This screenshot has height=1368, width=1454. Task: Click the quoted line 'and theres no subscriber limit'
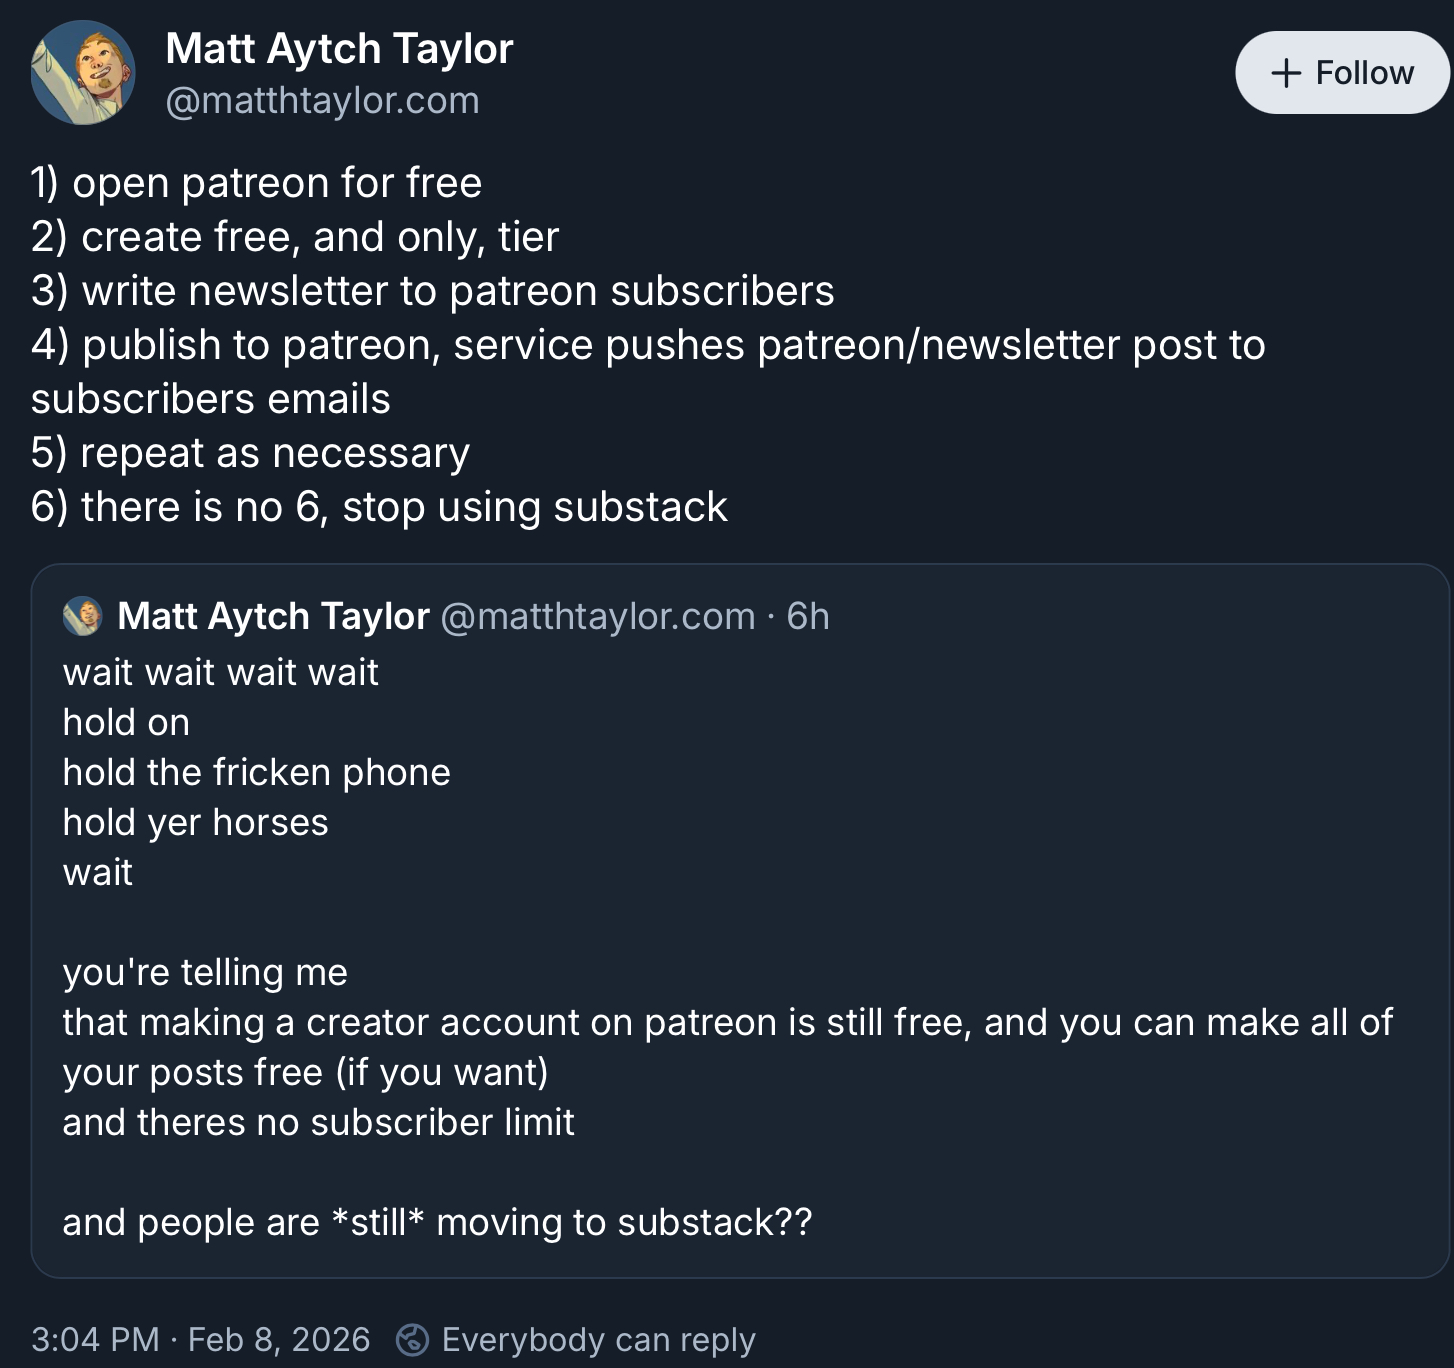coord(318,1122)
